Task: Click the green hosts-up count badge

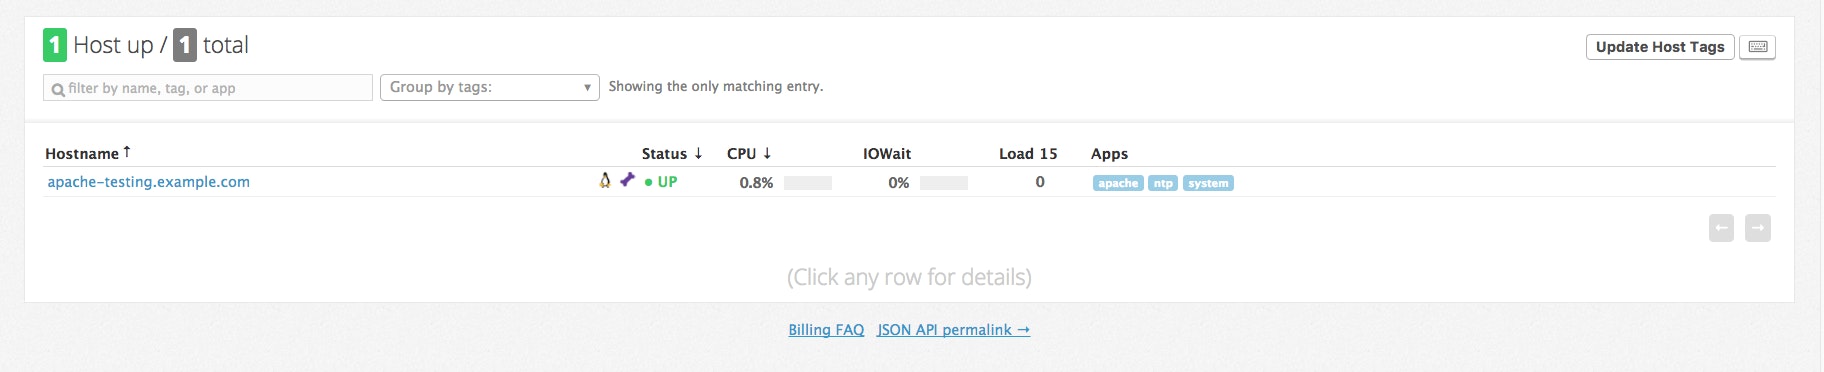Action: 55,45
